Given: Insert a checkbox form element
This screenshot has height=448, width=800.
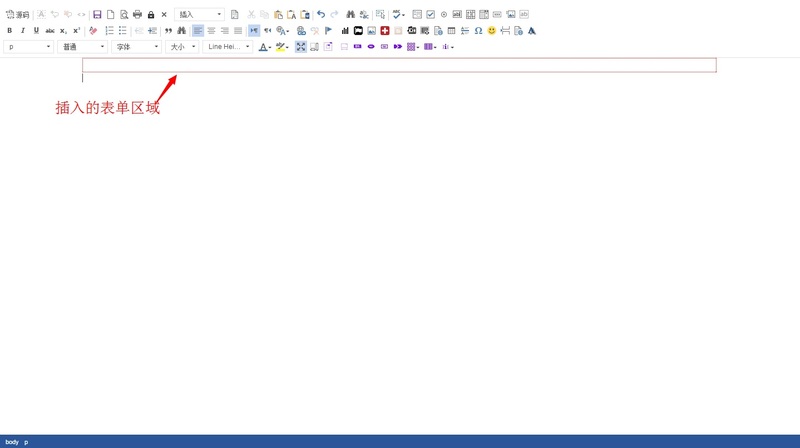Looking at the screenshot, I should point(430,15).
